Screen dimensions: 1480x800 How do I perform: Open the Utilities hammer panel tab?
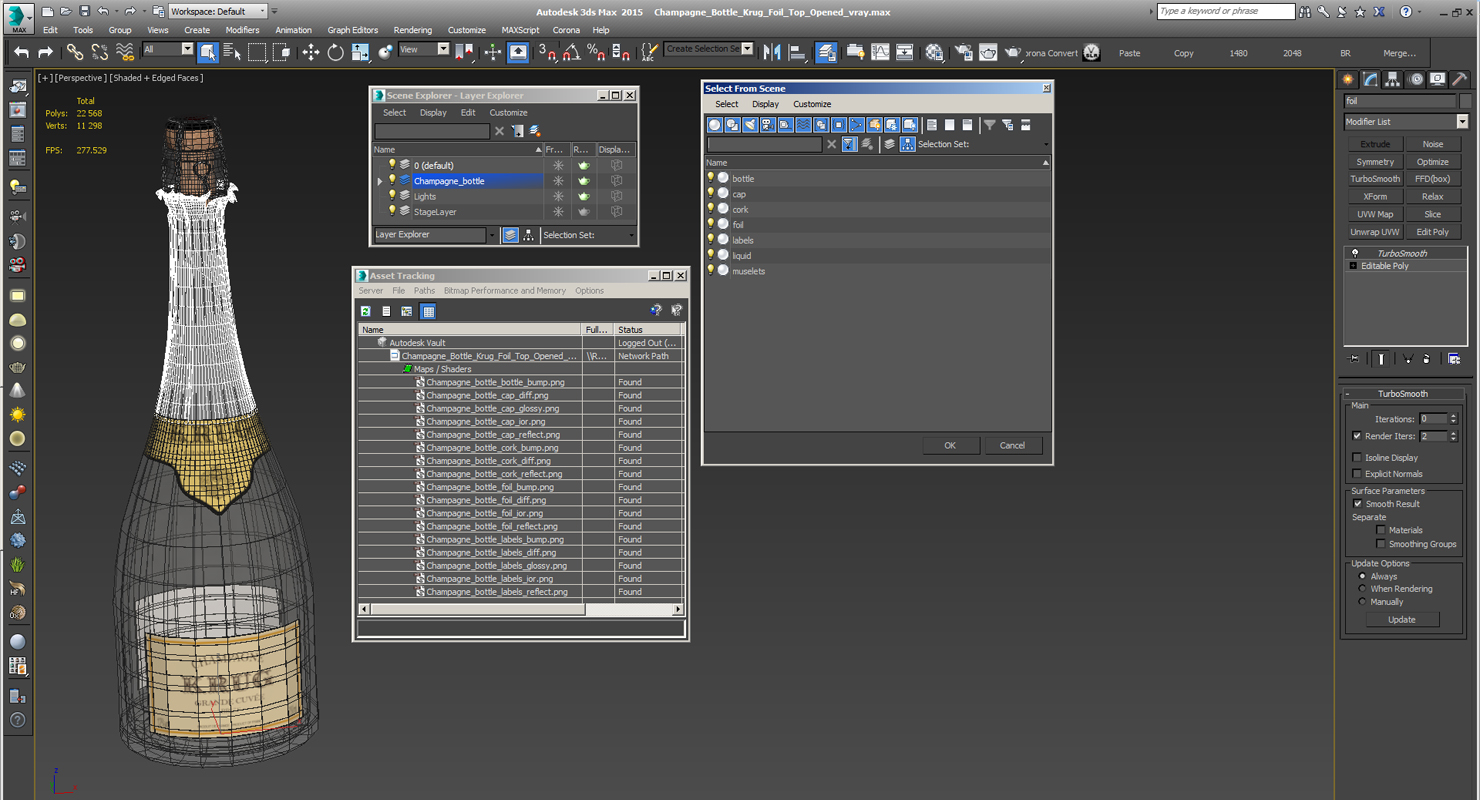1460,79
